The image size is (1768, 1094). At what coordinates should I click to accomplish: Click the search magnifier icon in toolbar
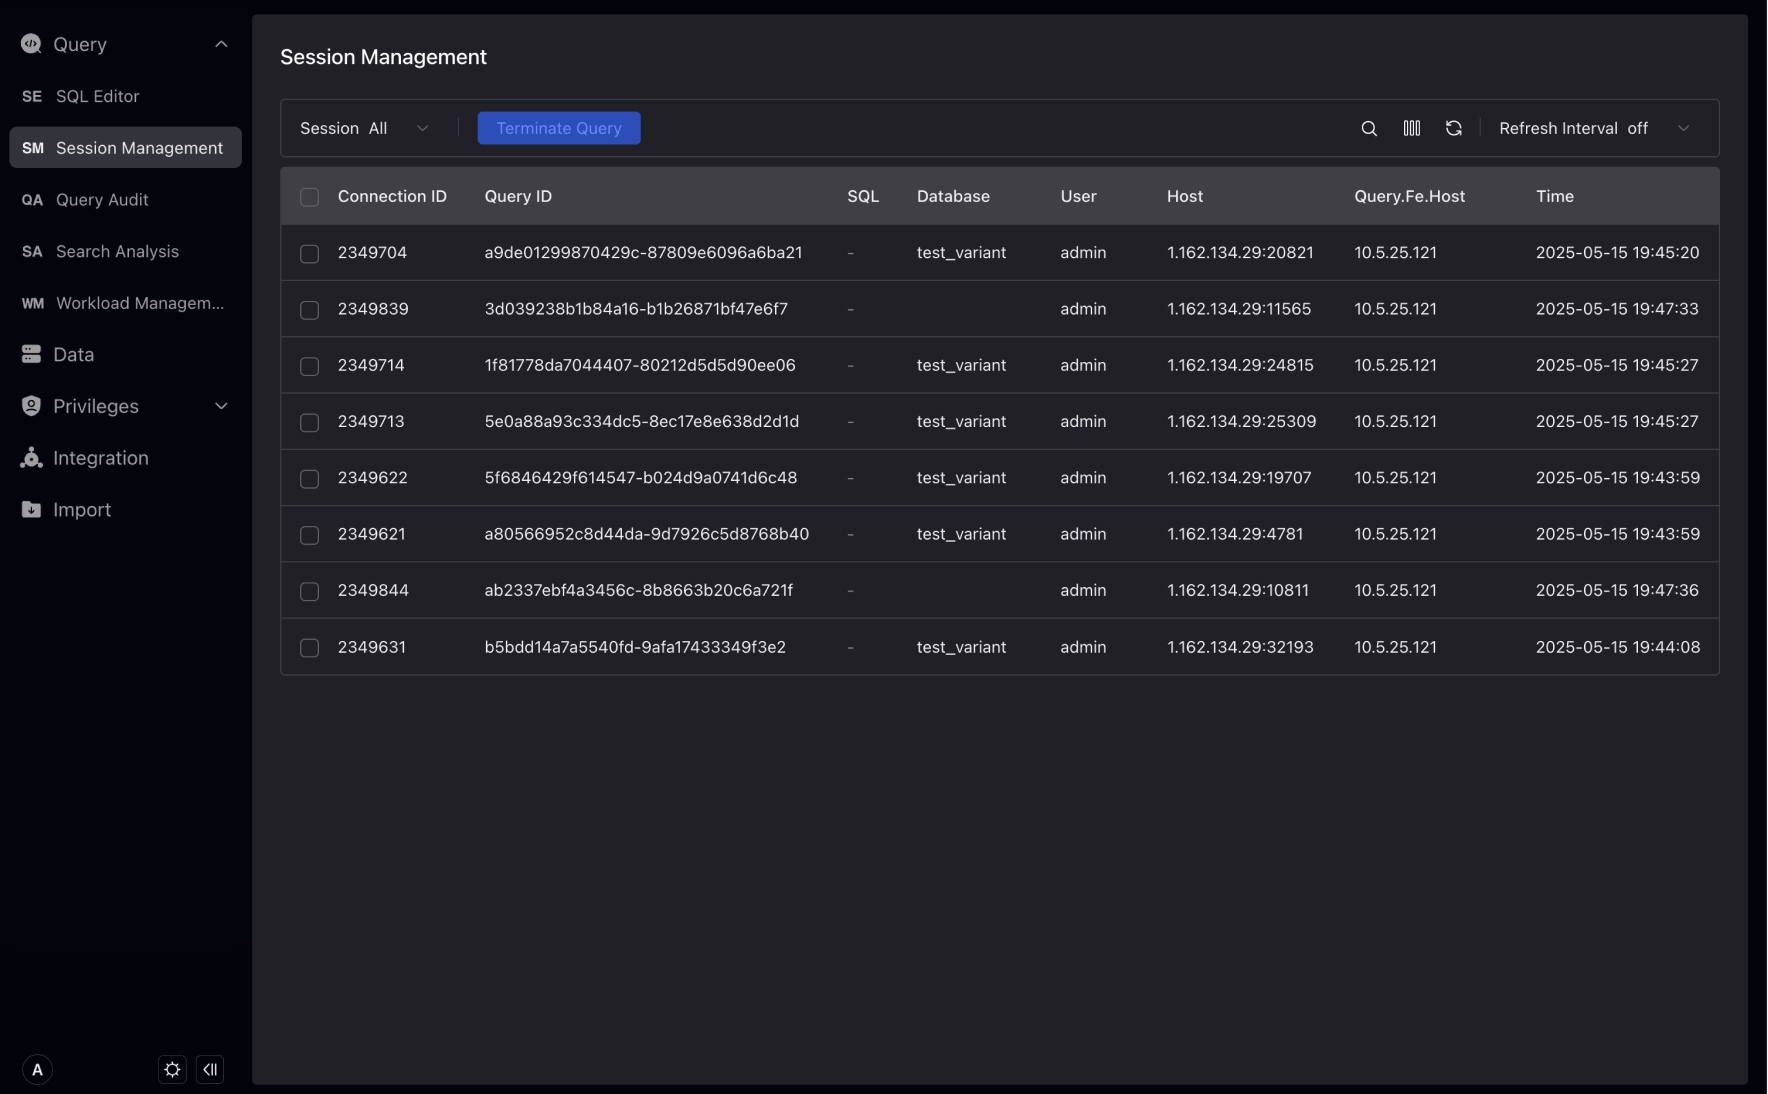(1369, 128)
